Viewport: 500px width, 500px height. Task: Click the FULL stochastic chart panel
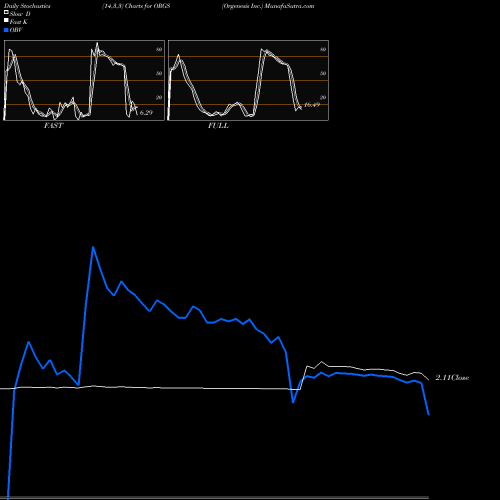248,80
